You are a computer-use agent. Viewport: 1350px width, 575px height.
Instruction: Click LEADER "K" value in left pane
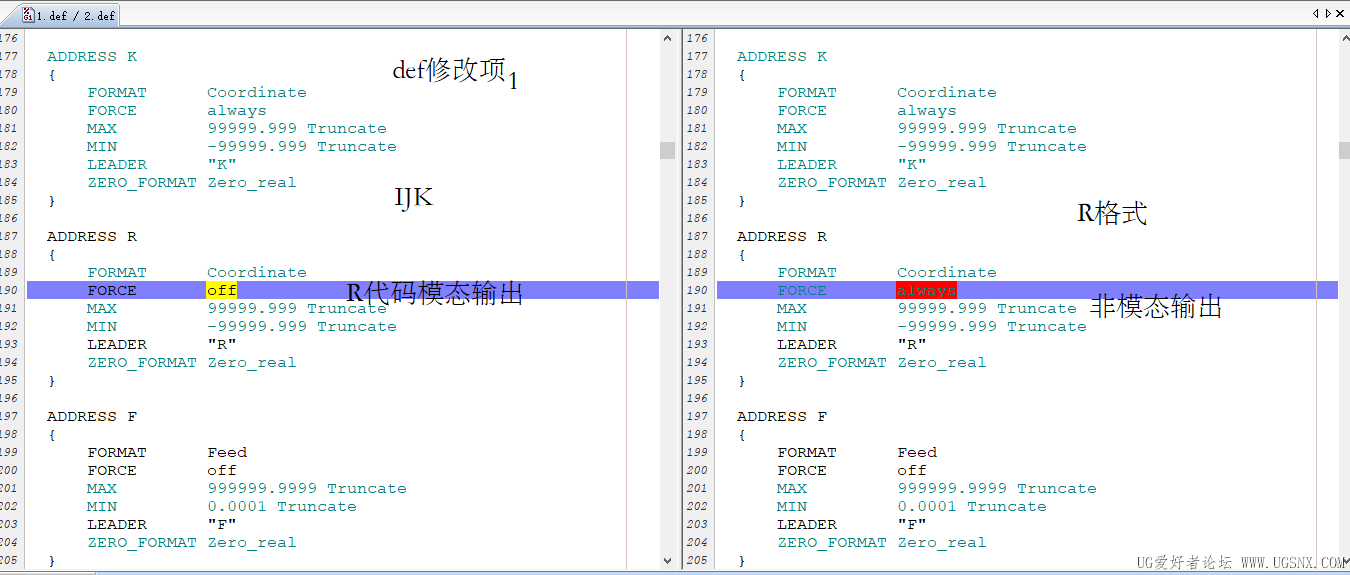[222, 165]
